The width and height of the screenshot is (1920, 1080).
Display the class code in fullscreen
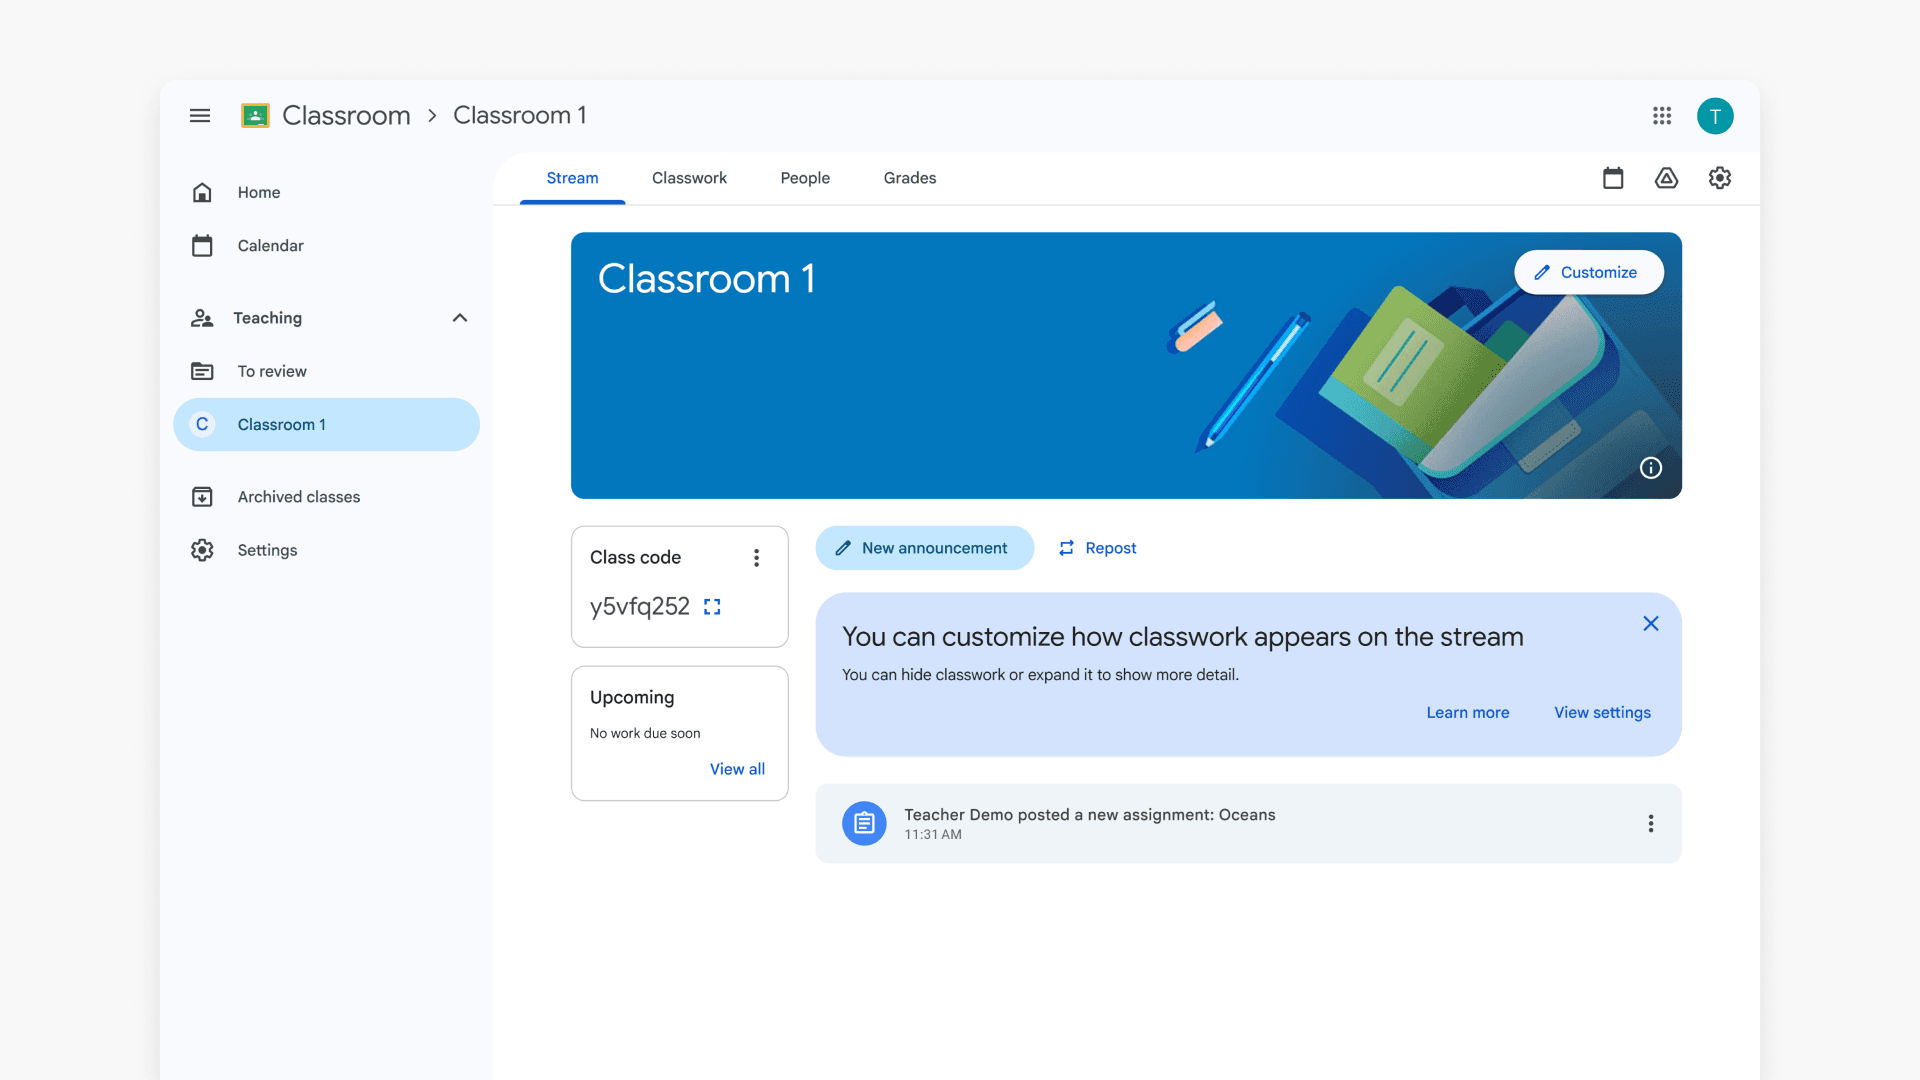coord(712,606)
